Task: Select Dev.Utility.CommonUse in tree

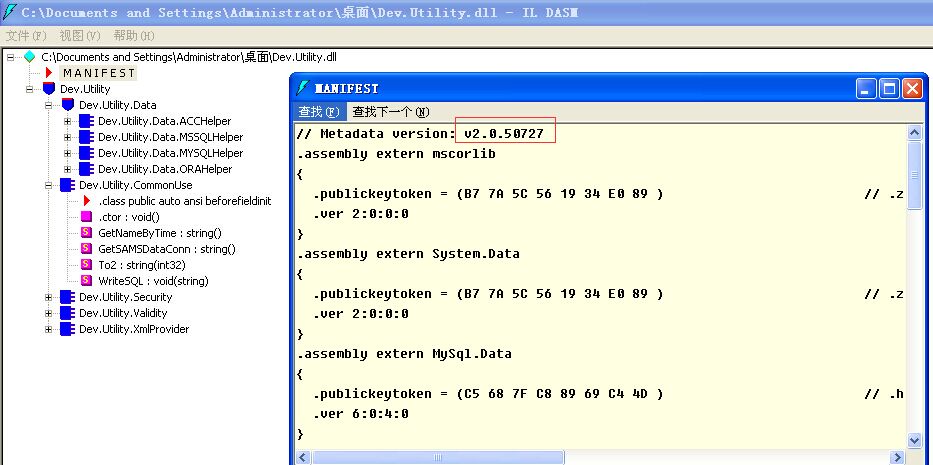Action: point(136,185)
